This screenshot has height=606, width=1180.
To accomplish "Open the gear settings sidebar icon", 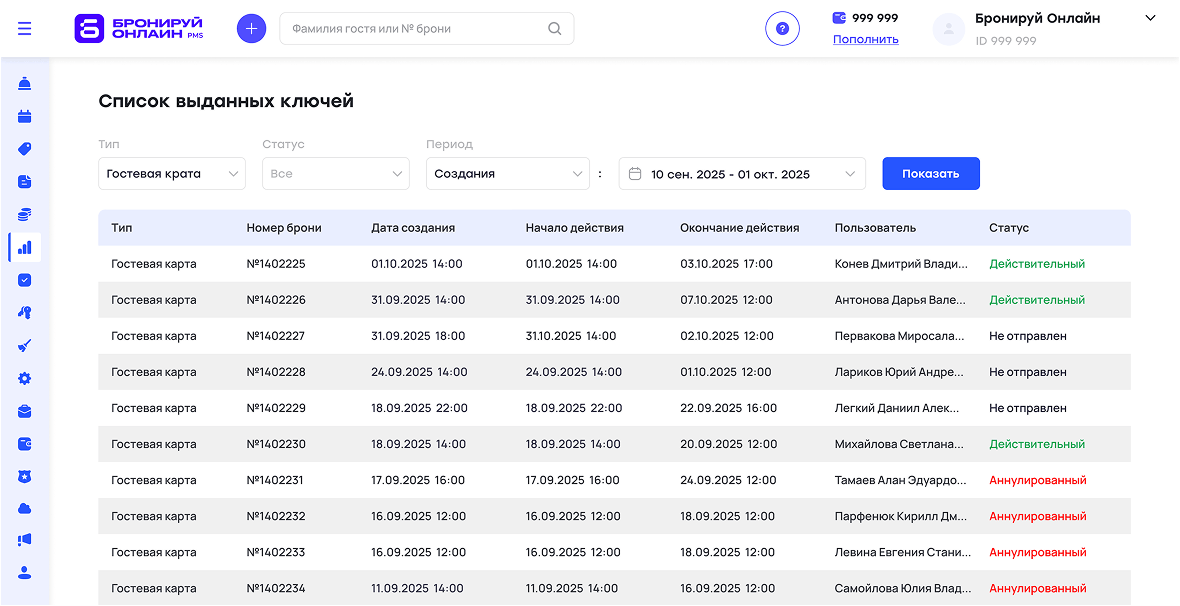I will tap(25, 379).
